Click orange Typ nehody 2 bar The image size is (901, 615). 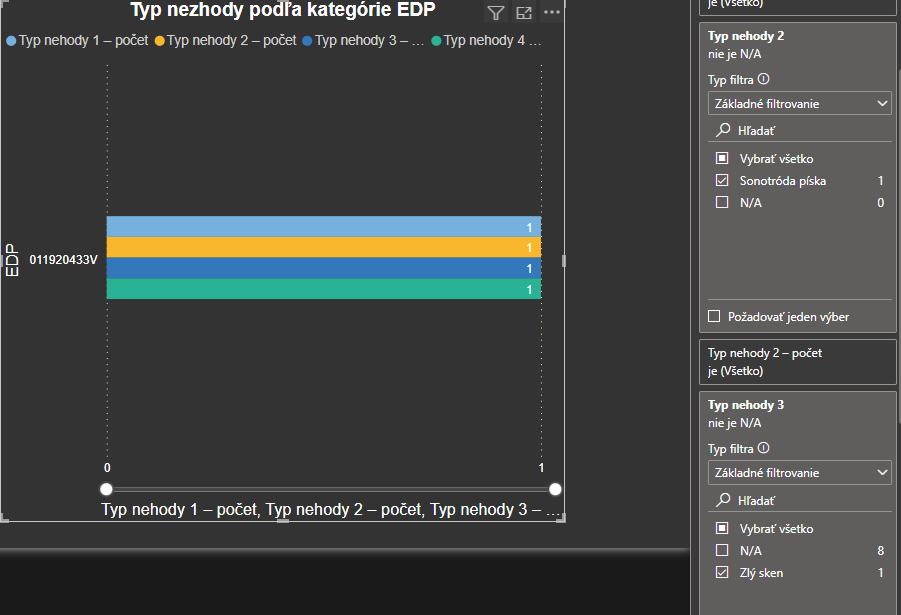click(324, 247)
